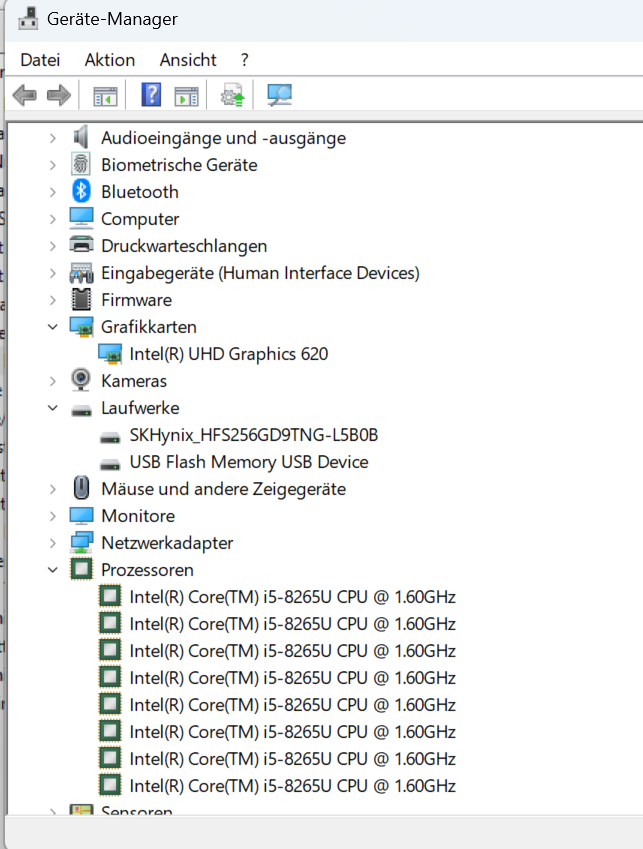
Task: Toggle the console tree pane icon
Action: 105,96
